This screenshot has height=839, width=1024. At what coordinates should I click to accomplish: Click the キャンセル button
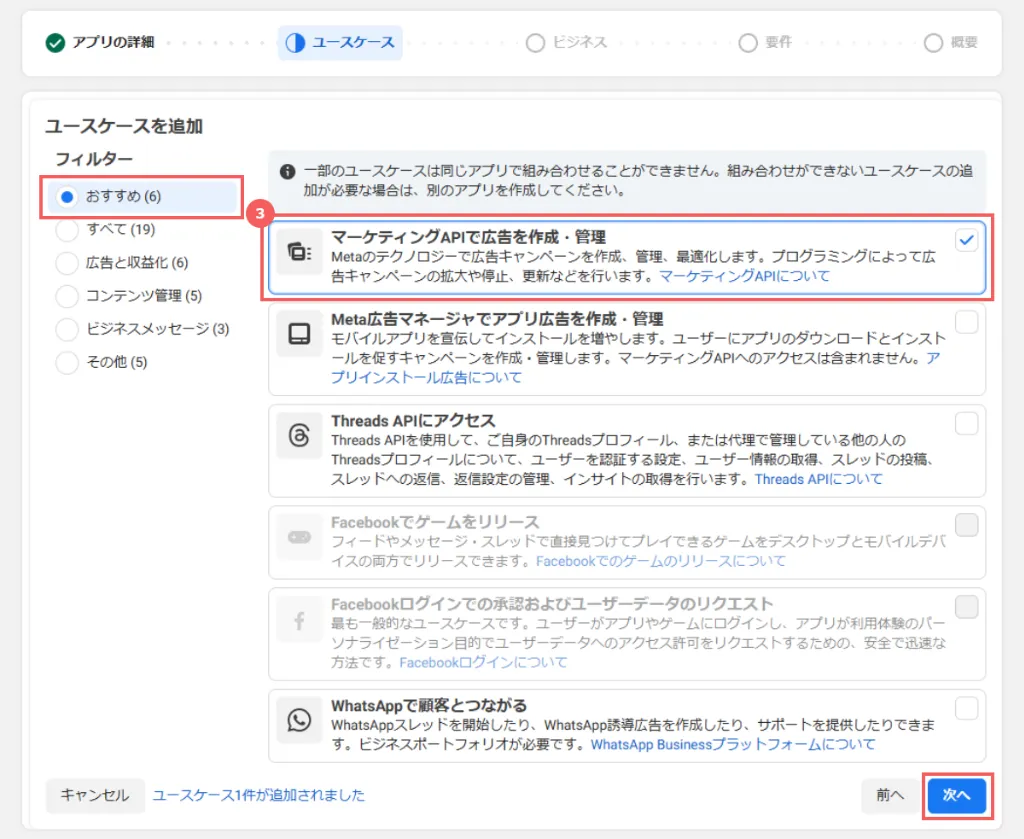(95, 796)
